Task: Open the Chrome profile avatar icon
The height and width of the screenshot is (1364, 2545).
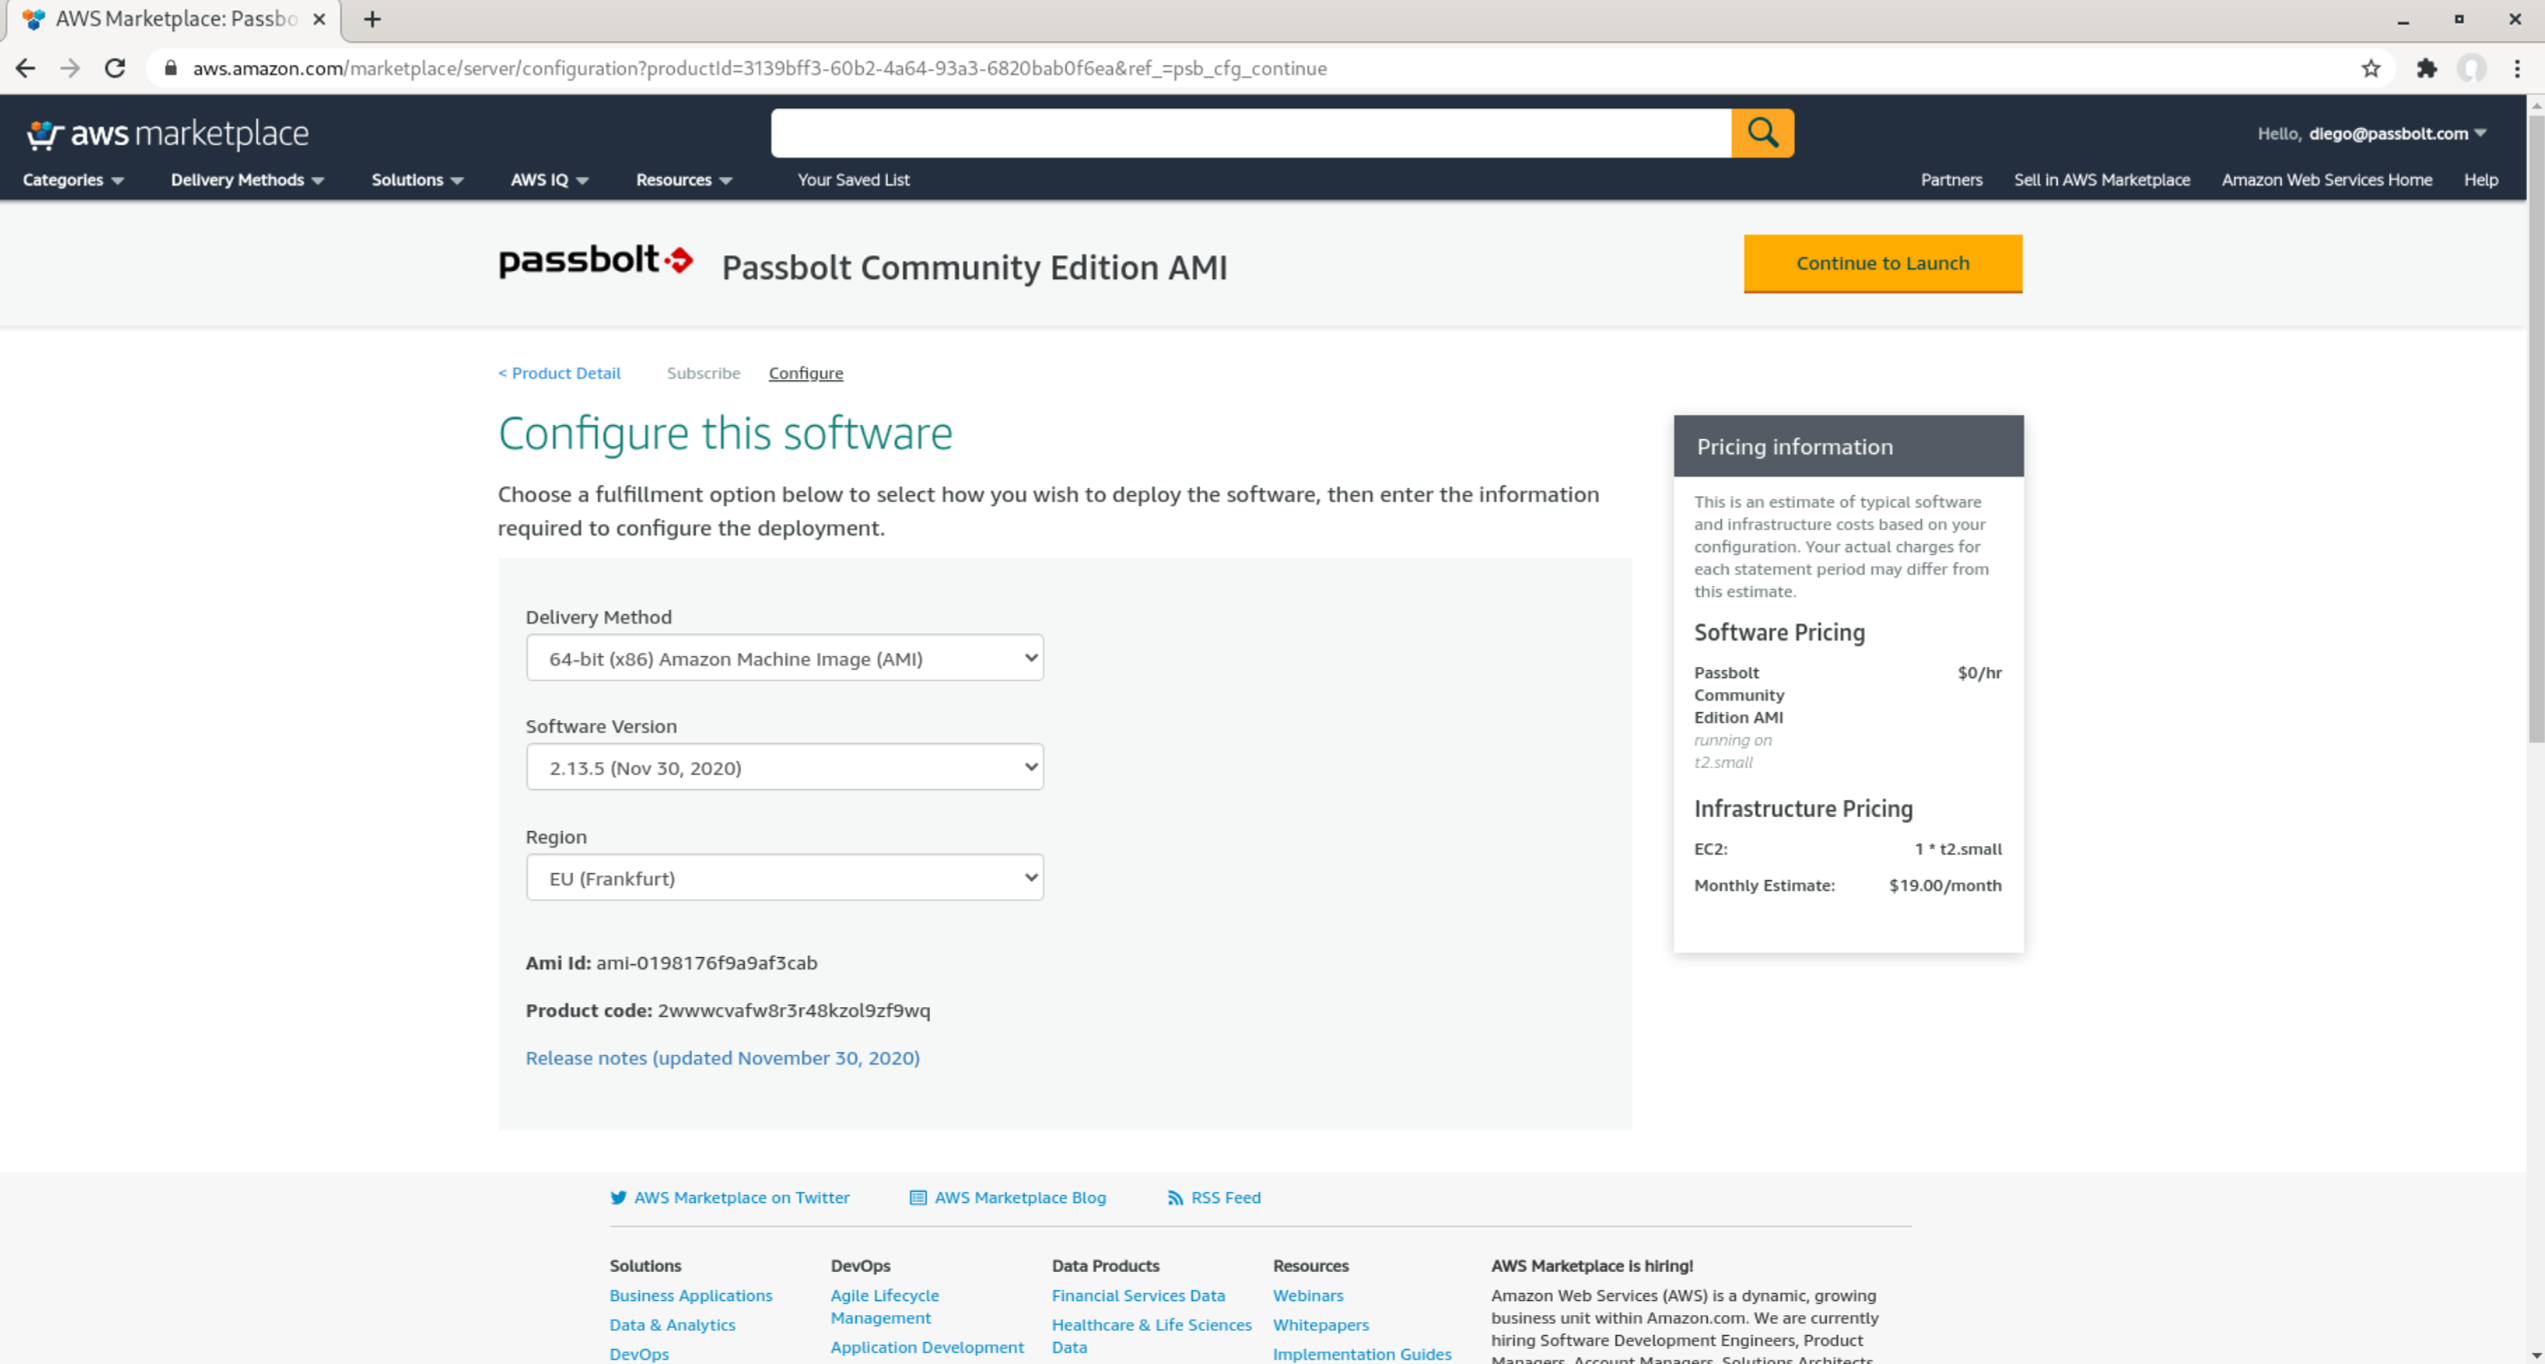Action: tap(2472, 68)
